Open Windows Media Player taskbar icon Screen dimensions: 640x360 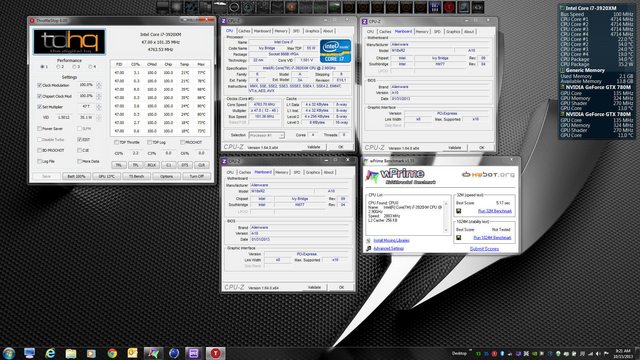coord(91,353)
